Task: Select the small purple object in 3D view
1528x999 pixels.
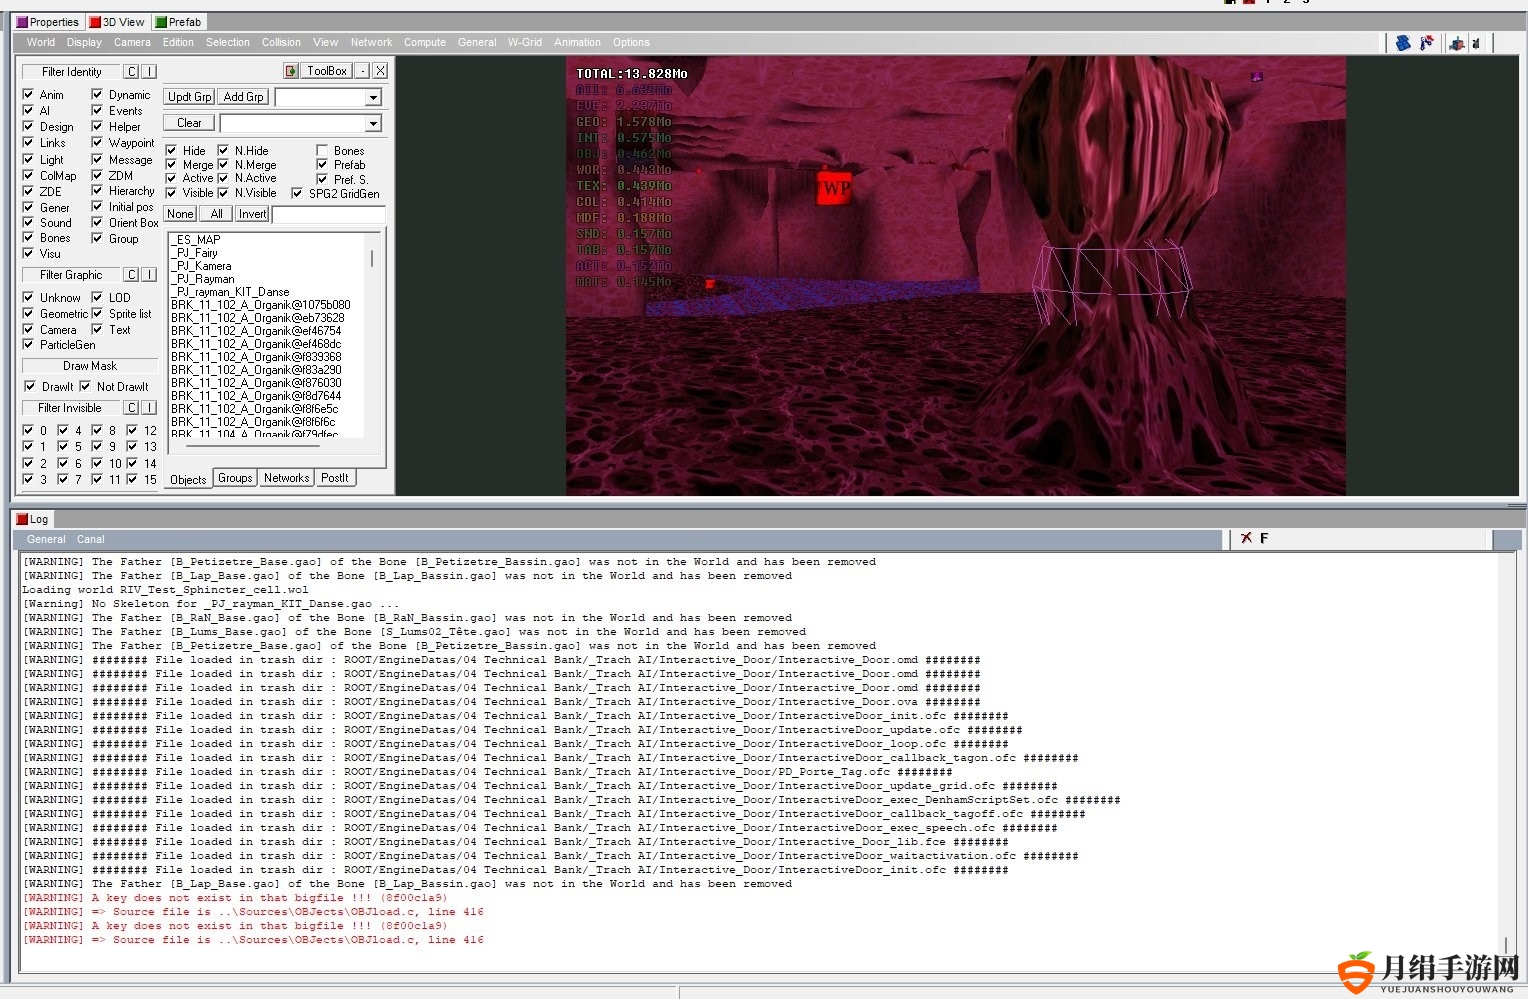Action: click(1257, 76)
